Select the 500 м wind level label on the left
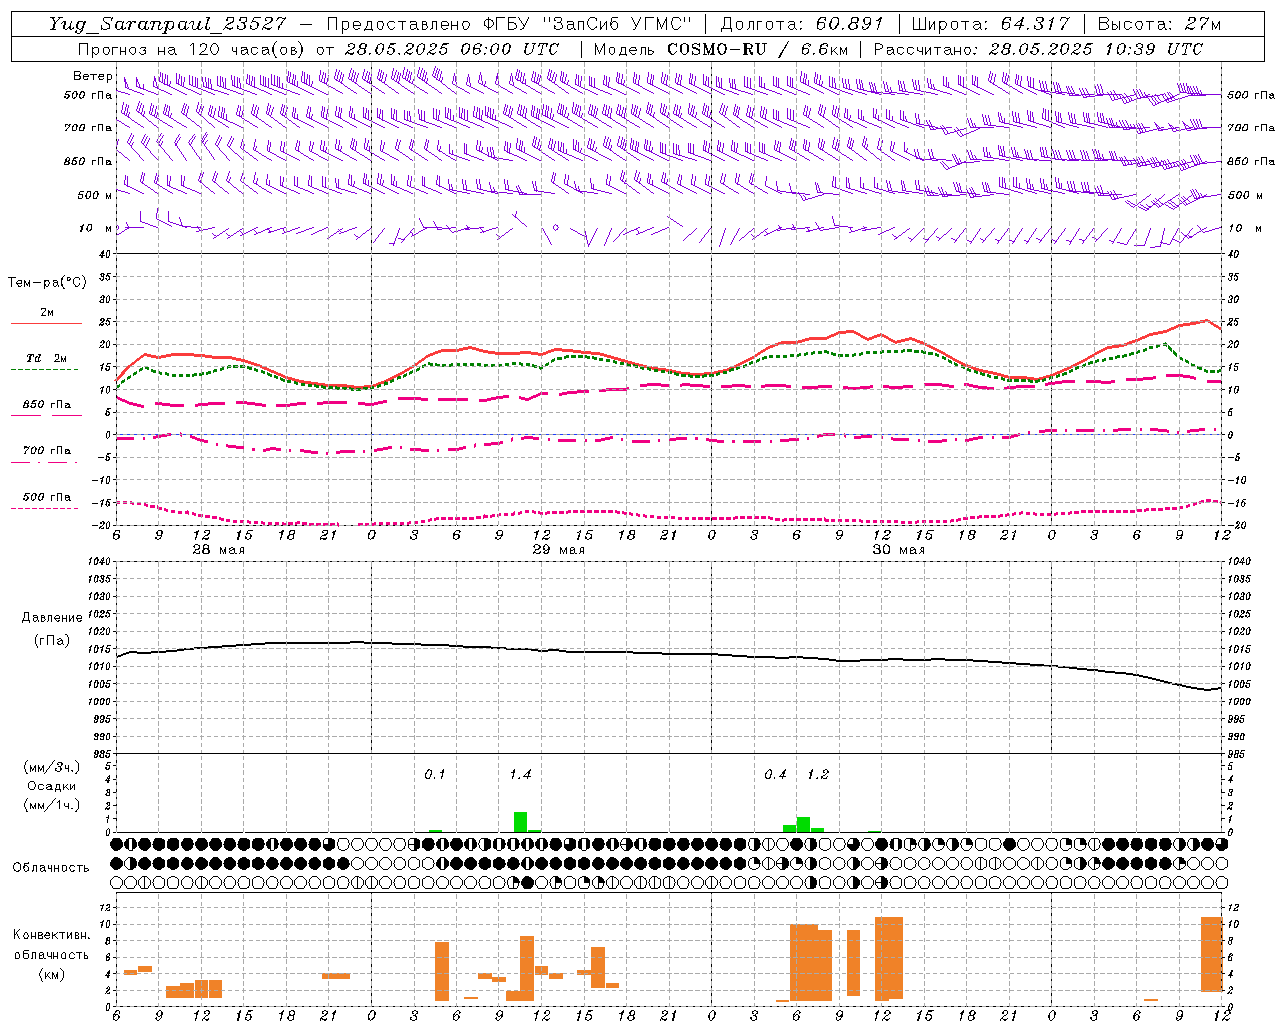 (x=95, y=195)
